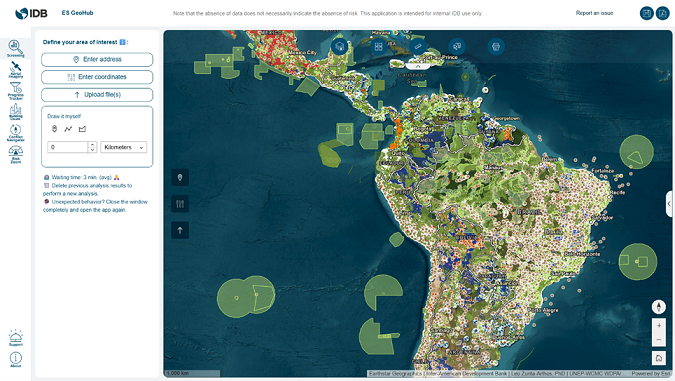The width and height of the screenshot is (675, 381).
Task: Click the Report an issue link
Action: (594, 13)
